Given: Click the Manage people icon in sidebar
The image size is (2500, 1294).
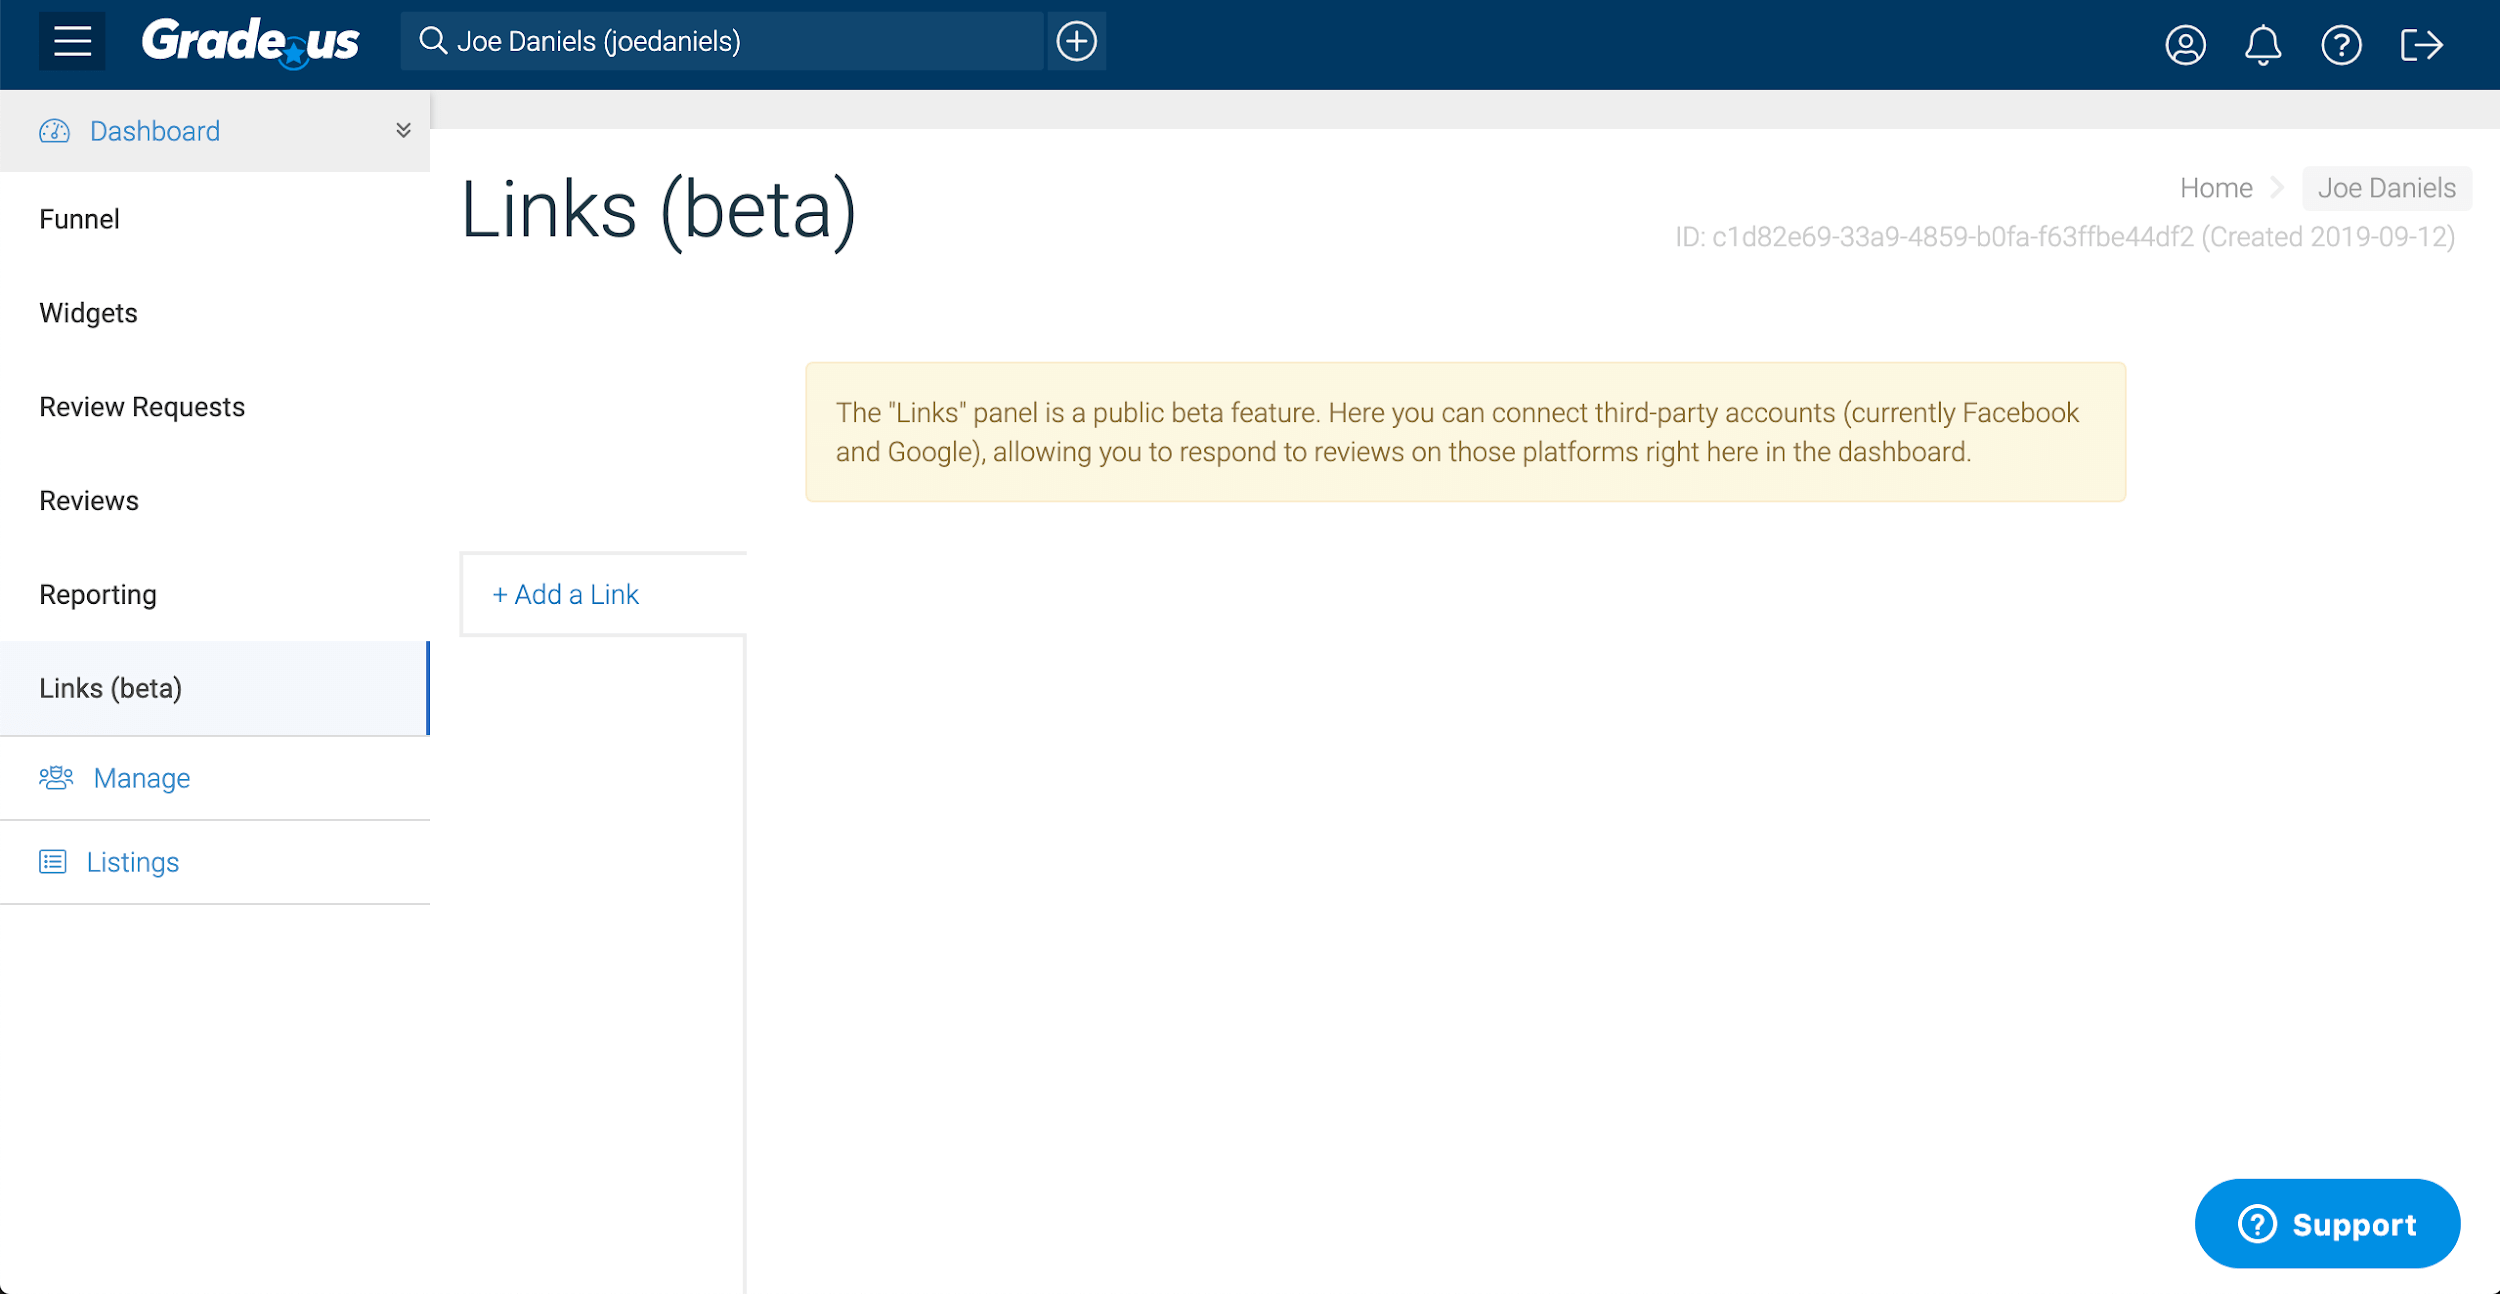Looking at the screenshot, I should (55, 778).
